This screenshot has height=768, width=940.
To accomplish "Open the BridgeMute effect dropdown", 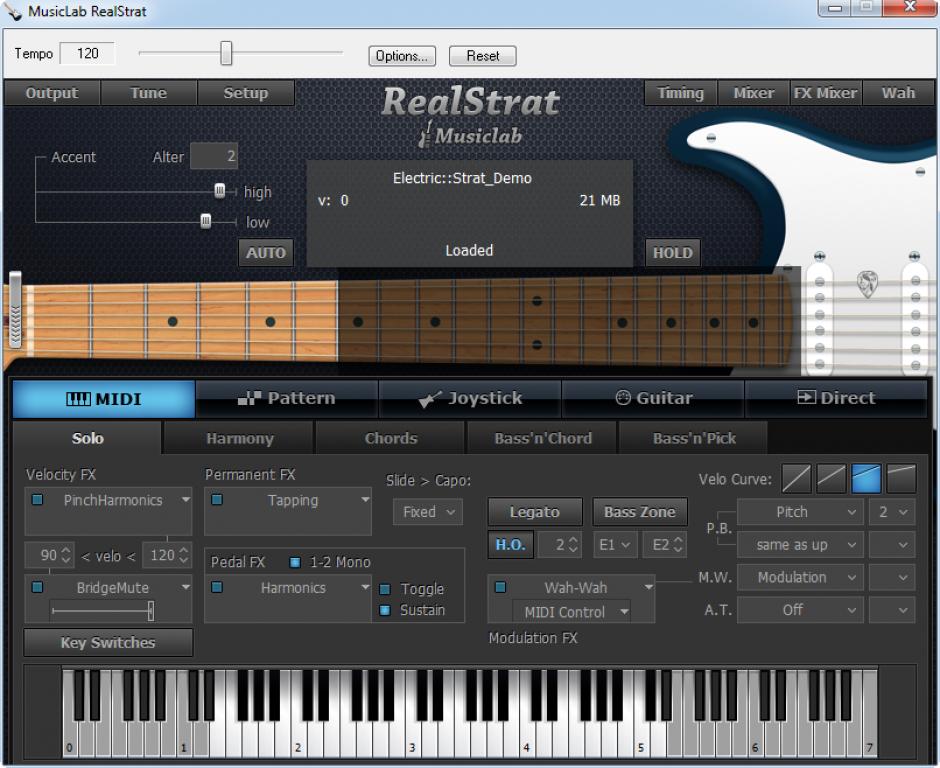I will tap(186, 587).
